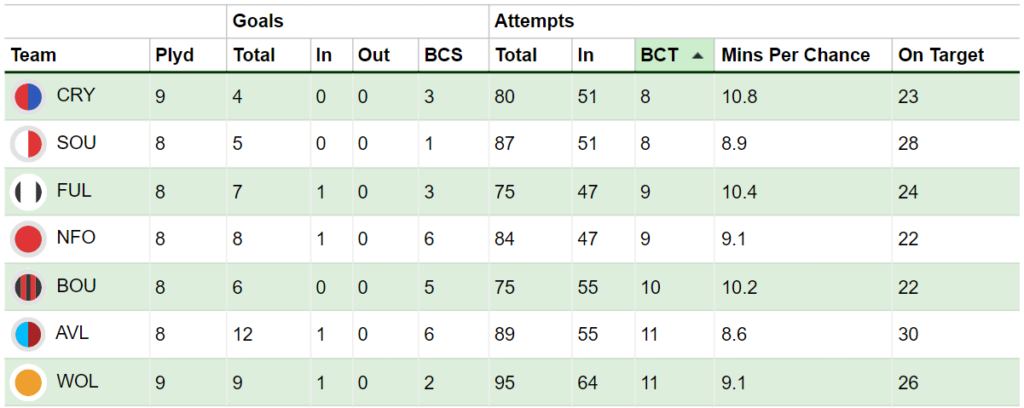Click the Goals Out column header
The image size is (1024, 408).
point(374,55)
